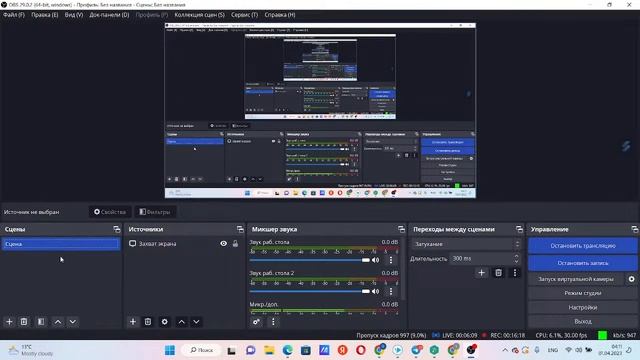Open Затухание transition dropdown
Image resolution: width=640 pixels, height=360 pixels.
tap(466, 244)
